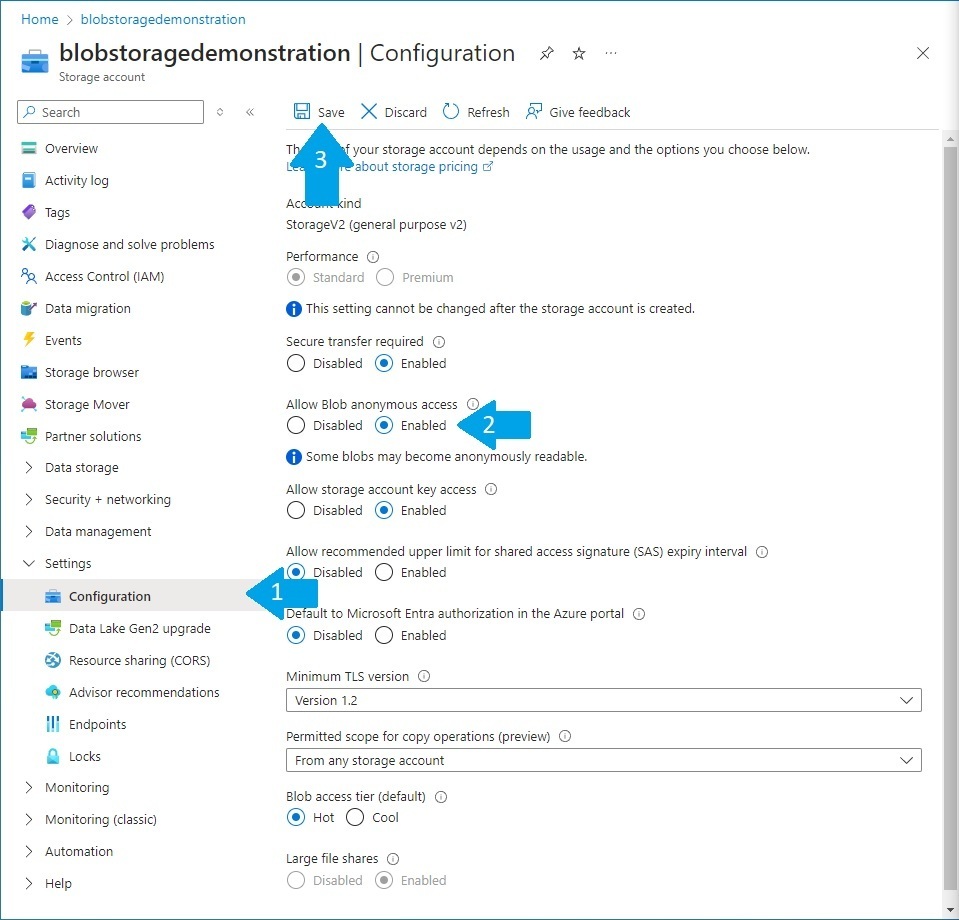Expand the Monitoring (classic) section

click(29, 819)
